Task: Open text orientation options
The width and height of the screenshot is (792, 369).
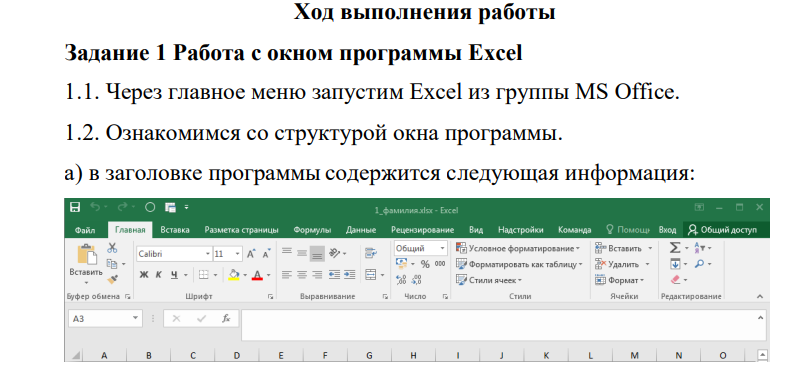Action: coord(334,253)
